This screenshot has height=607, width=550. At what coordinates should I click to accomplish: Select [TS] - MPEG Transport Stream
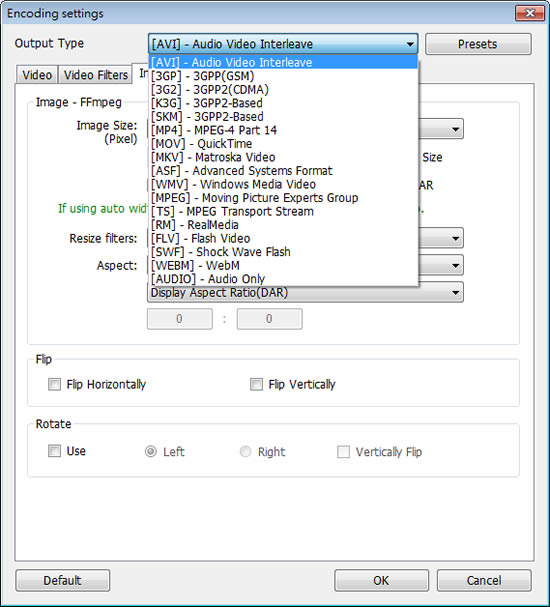(283, 211)
